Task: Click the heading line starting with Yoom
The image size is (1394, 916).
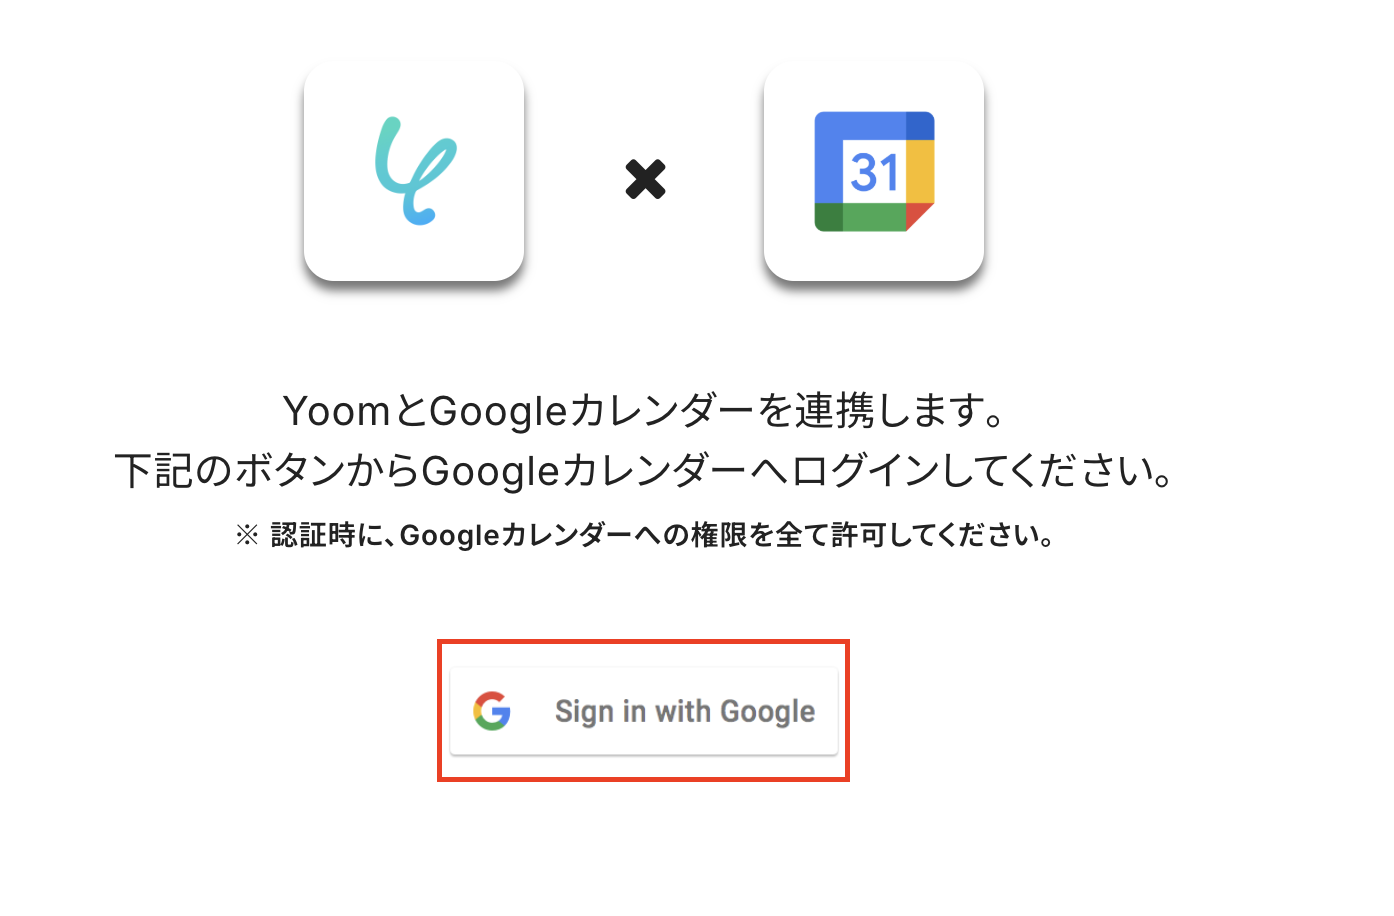Action: pos(645,411)
